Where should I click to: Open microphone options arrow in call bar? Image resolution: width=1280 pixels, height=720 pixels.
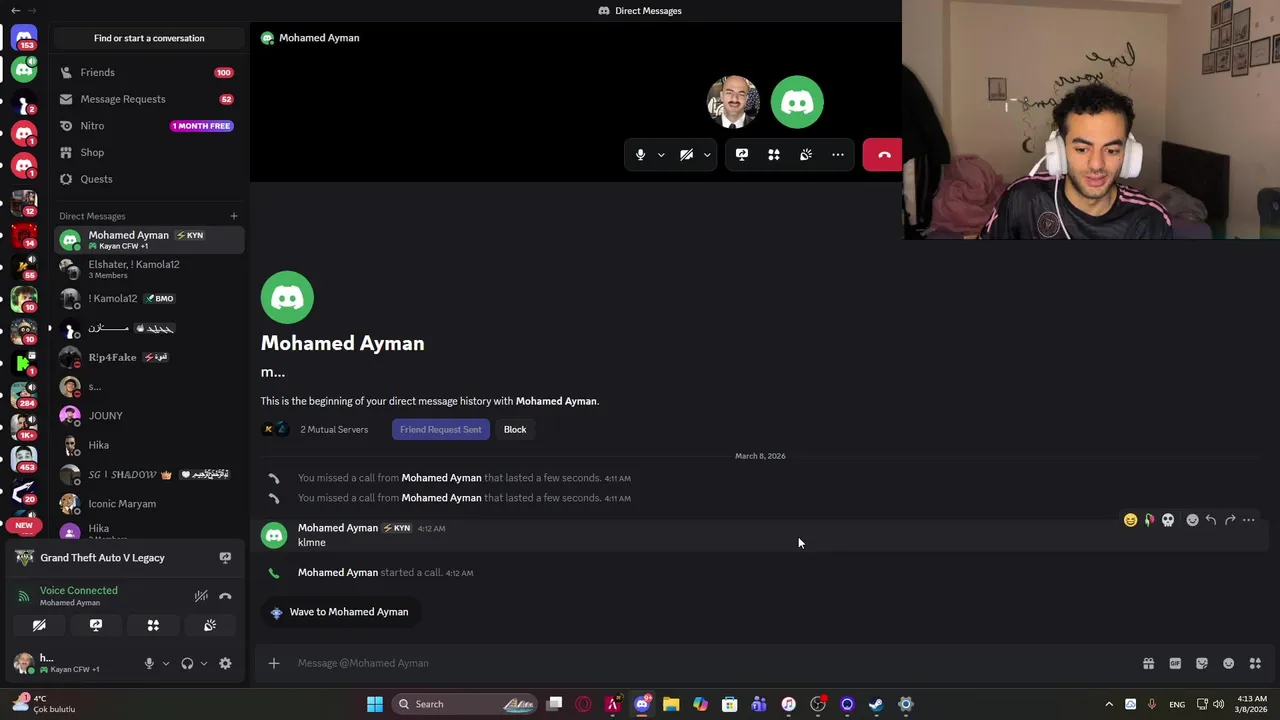click(x=661, y=155)
